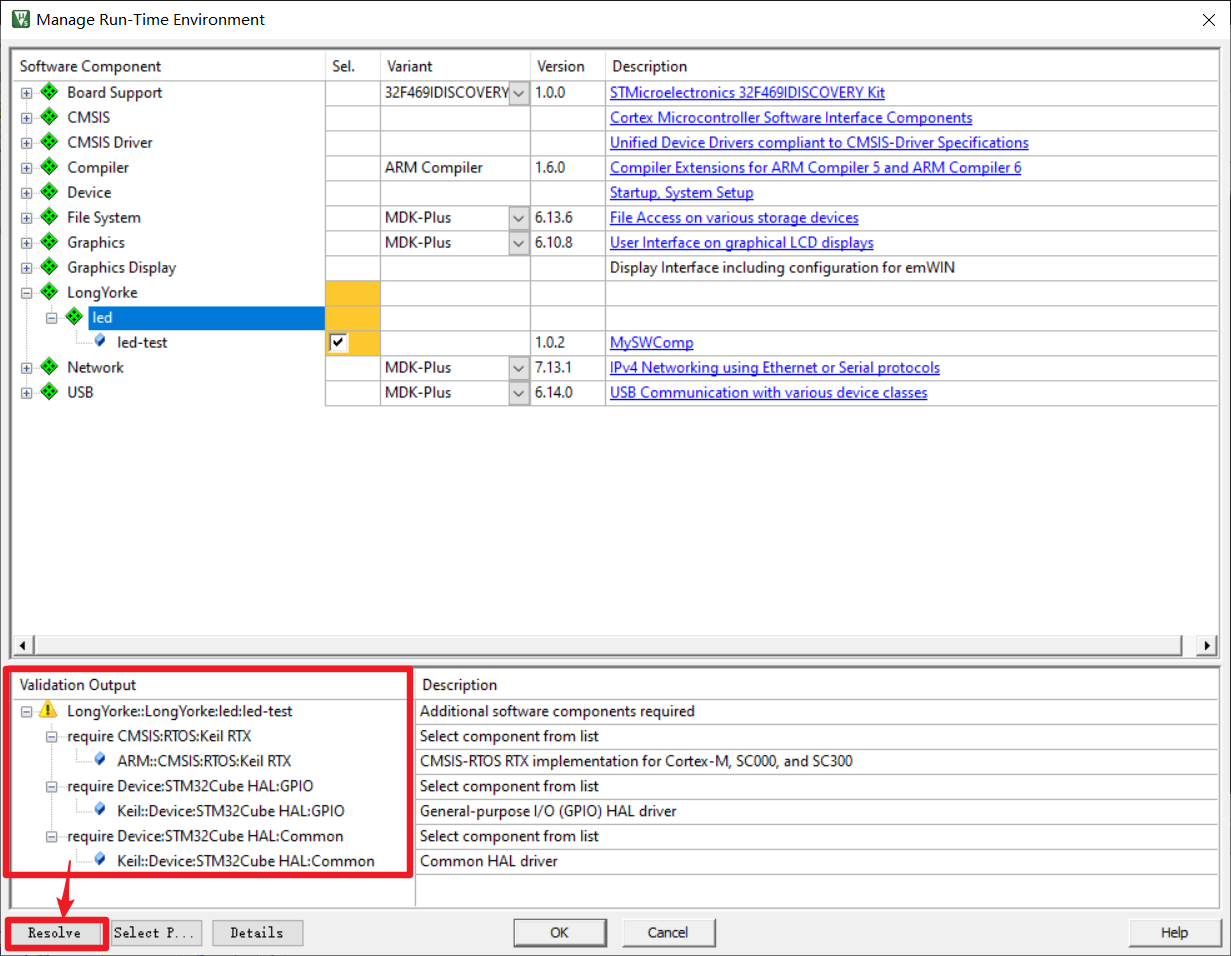Collapse the require Device:STM32Cube HAL:GPIO node
This screenshot has height=956, width=1231.
pyautogui.click(x=52, y=786)
